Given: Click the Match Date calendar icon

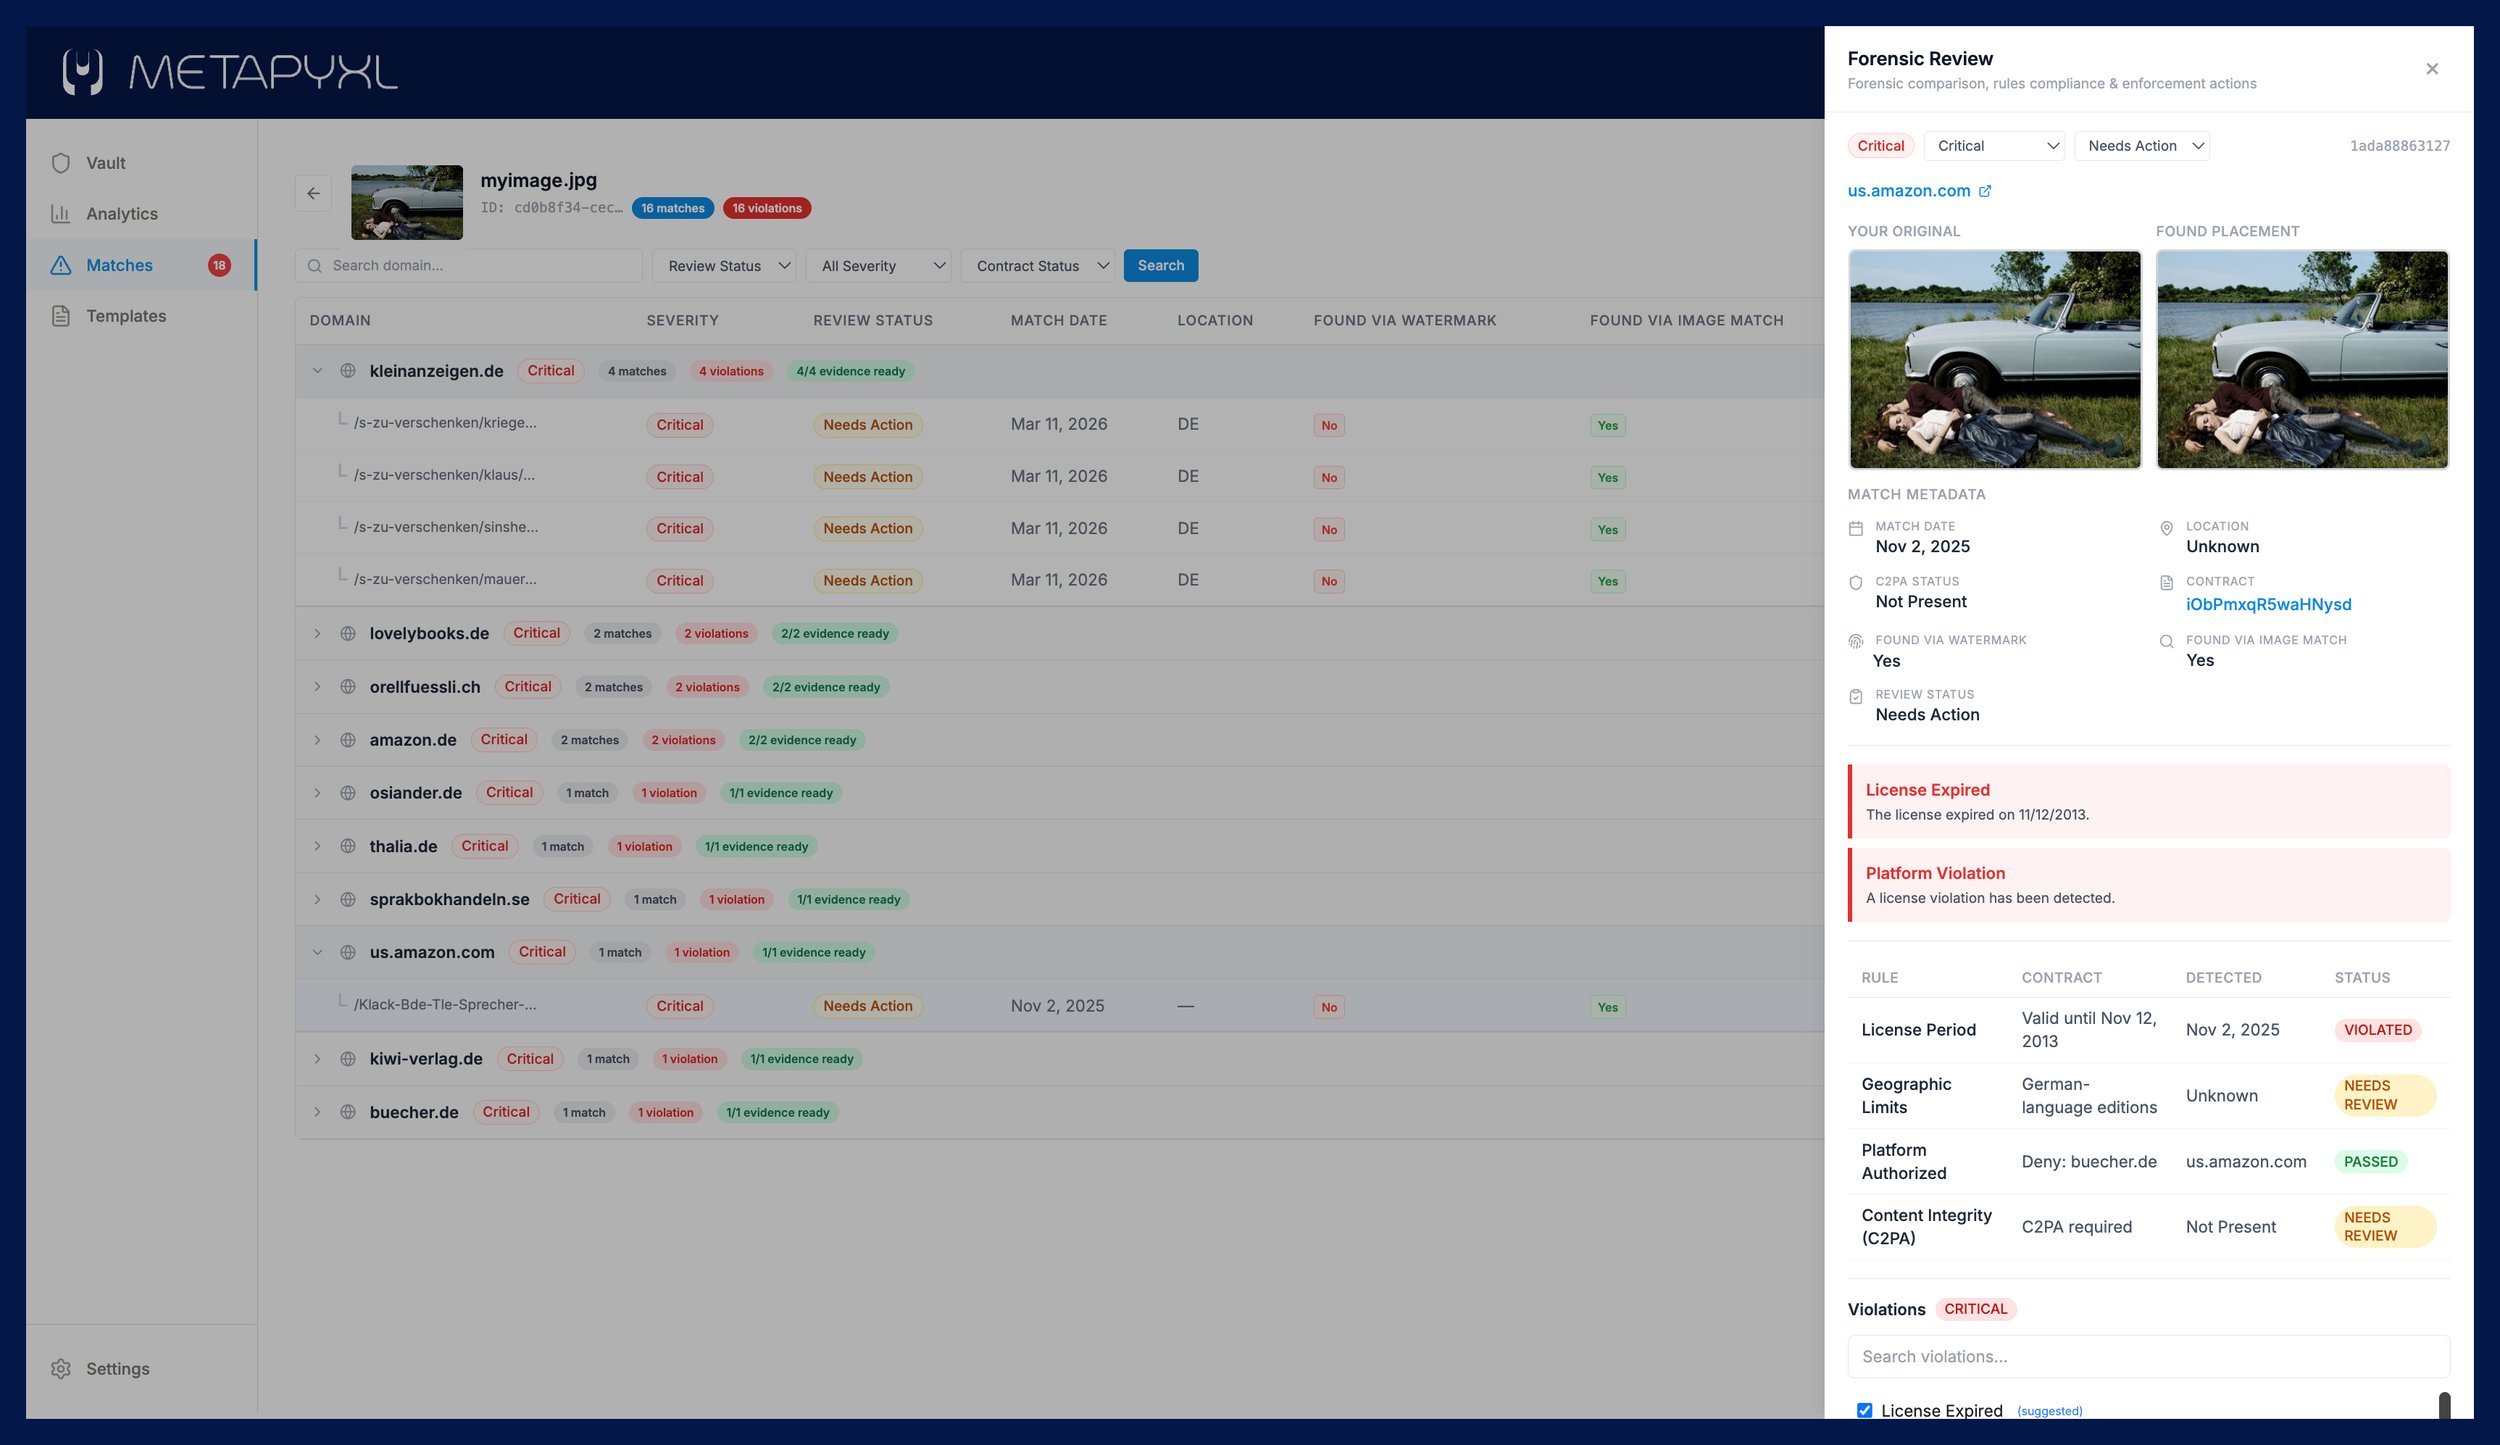Looking at the screenshot, I should (x=1856, y=528).
